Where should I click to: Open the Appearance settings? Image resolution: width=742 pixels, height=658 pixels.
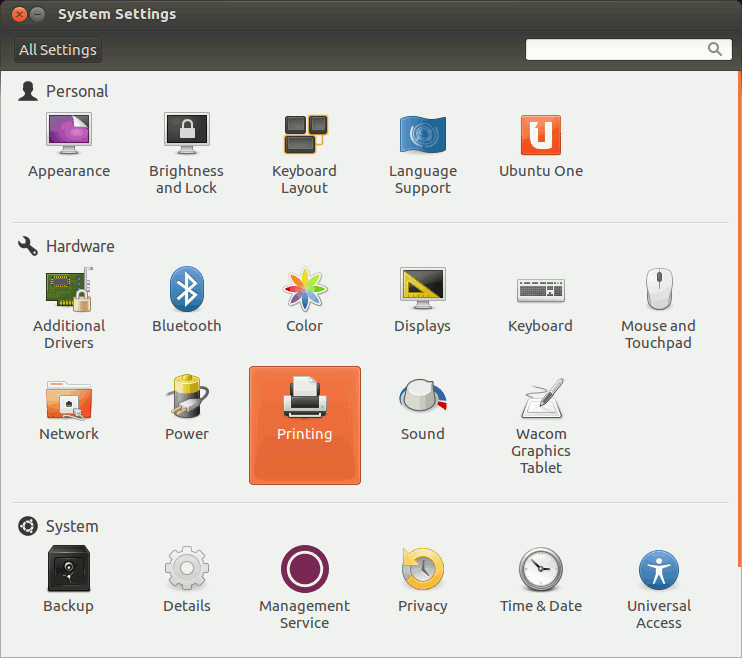coord(68,135)
